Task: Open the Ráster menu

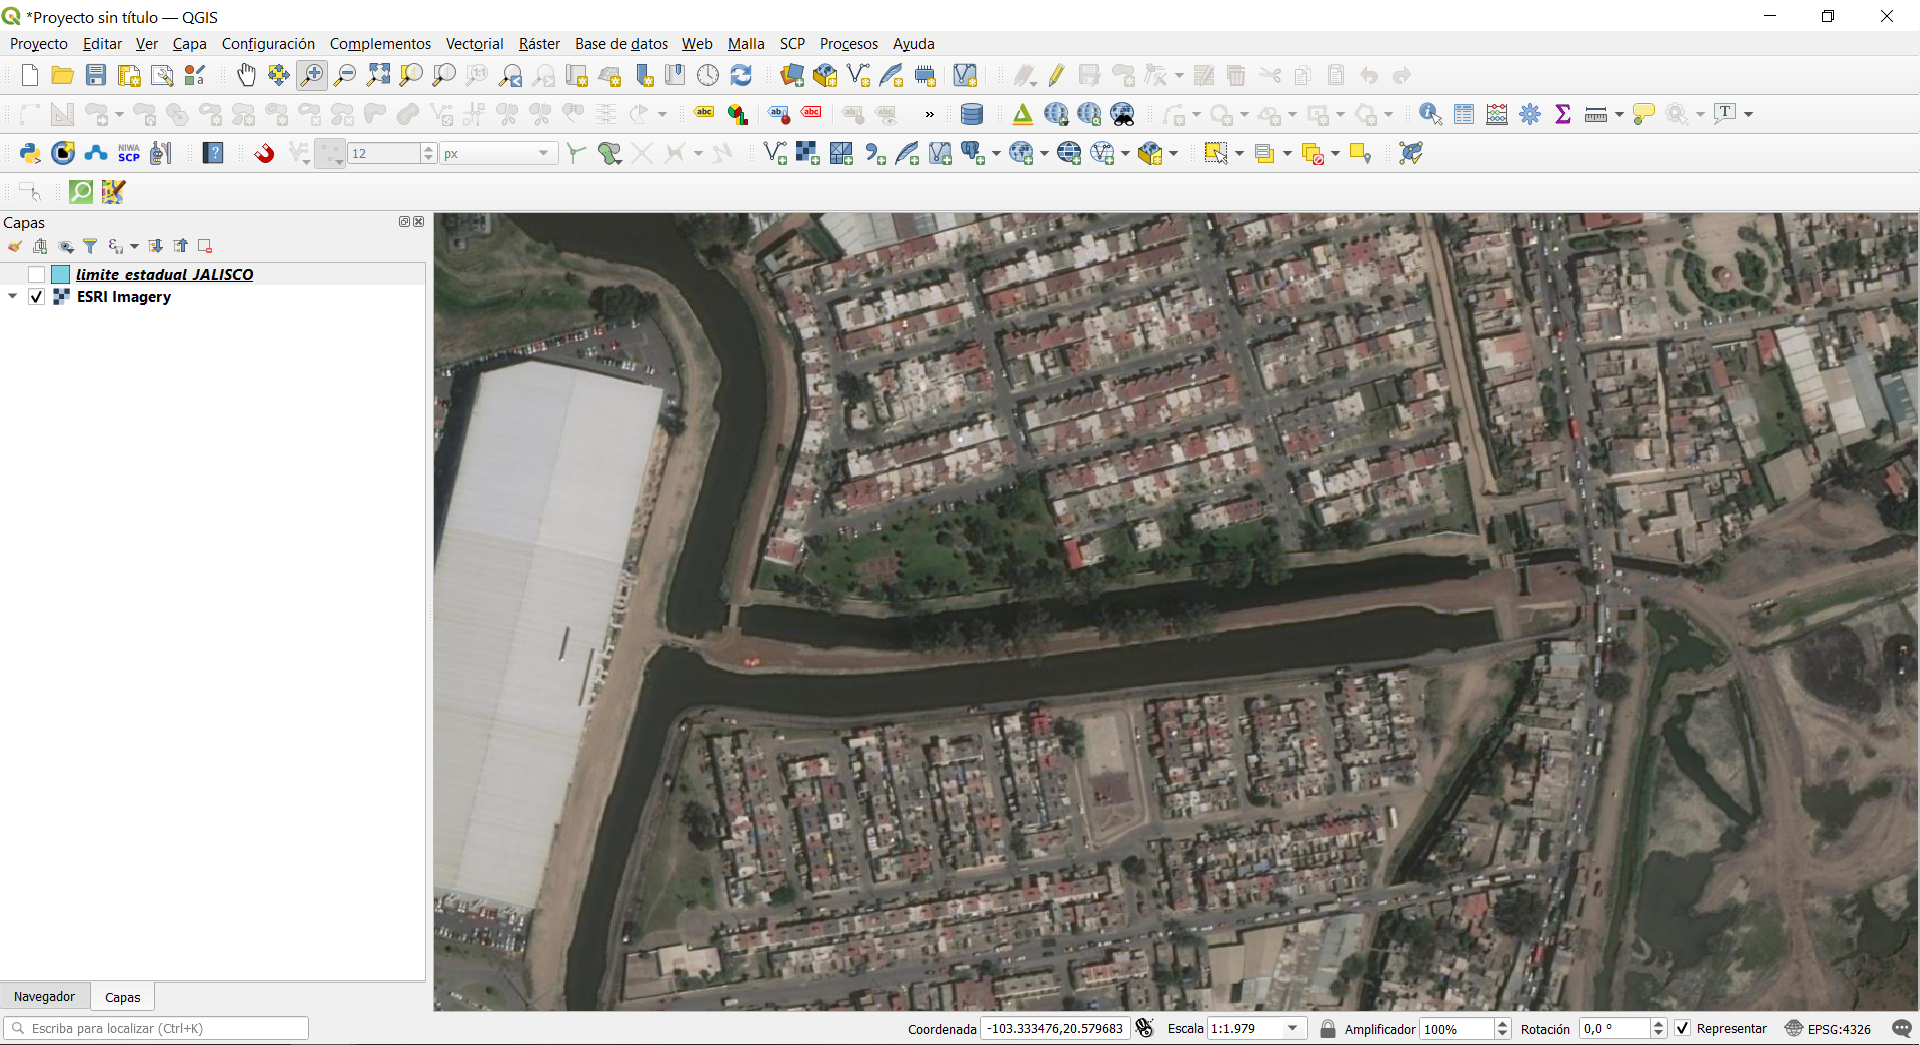Action: [539, 44]
